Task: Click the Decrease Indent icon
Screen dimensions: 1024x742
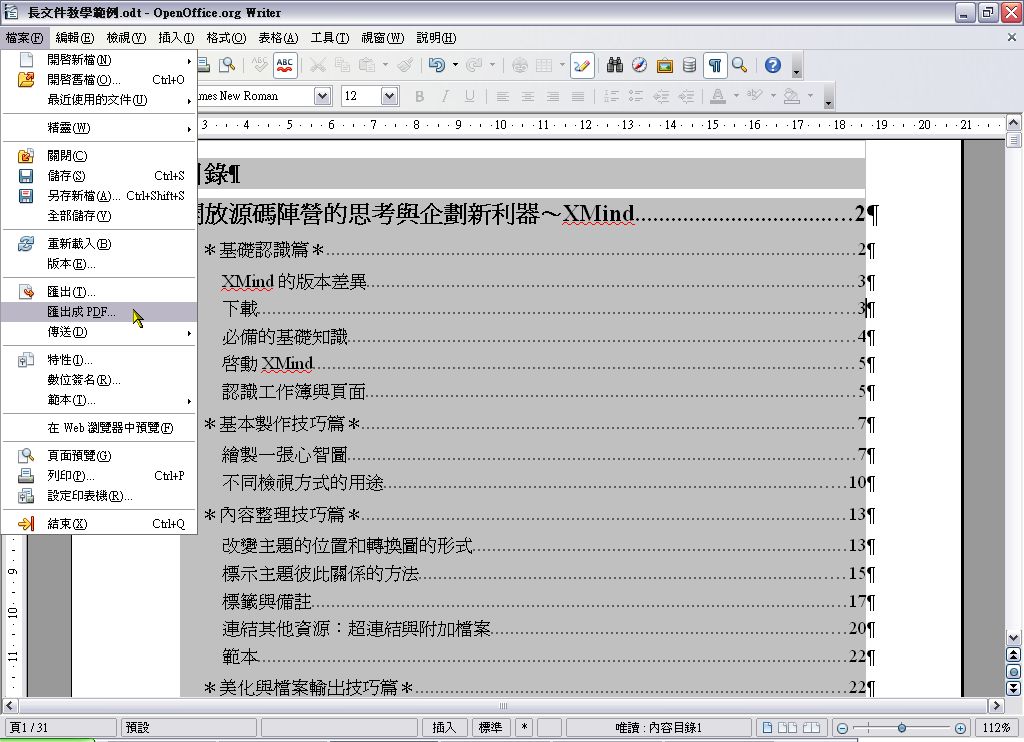Action: click(661, 97)
